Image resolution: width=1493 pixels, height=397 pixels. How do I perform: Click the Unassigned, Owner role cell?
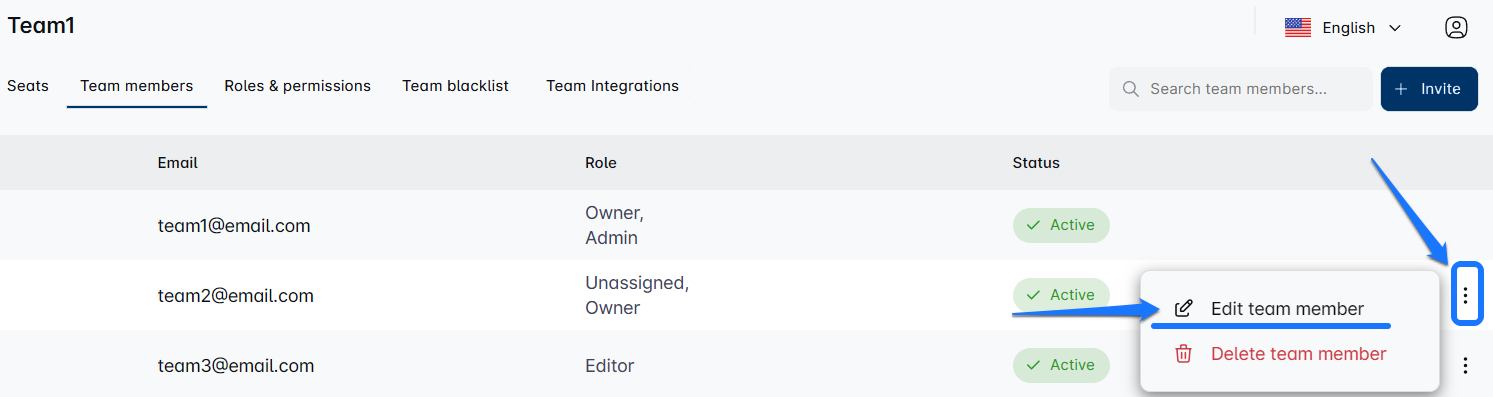[x=637, y=296]
